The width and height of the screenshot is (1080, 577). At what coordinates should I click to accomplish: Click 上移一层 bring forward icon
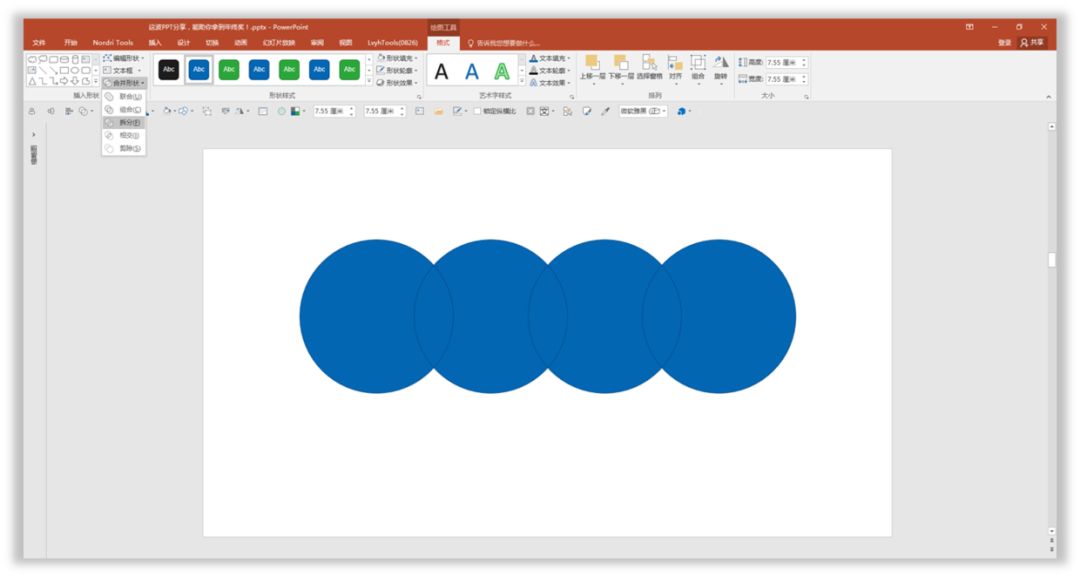point(592,63)
